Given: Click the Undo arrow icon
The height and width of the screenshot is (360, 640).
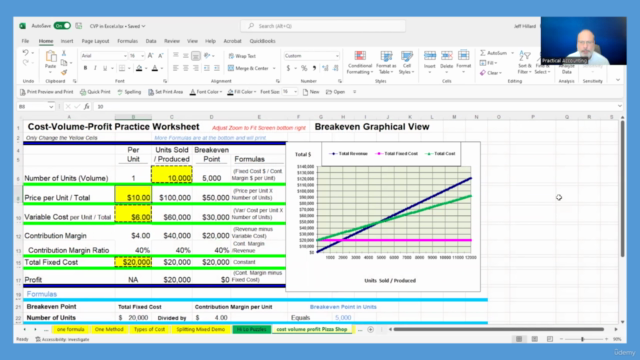Looking at the screenshot, I should coord(26,53).
